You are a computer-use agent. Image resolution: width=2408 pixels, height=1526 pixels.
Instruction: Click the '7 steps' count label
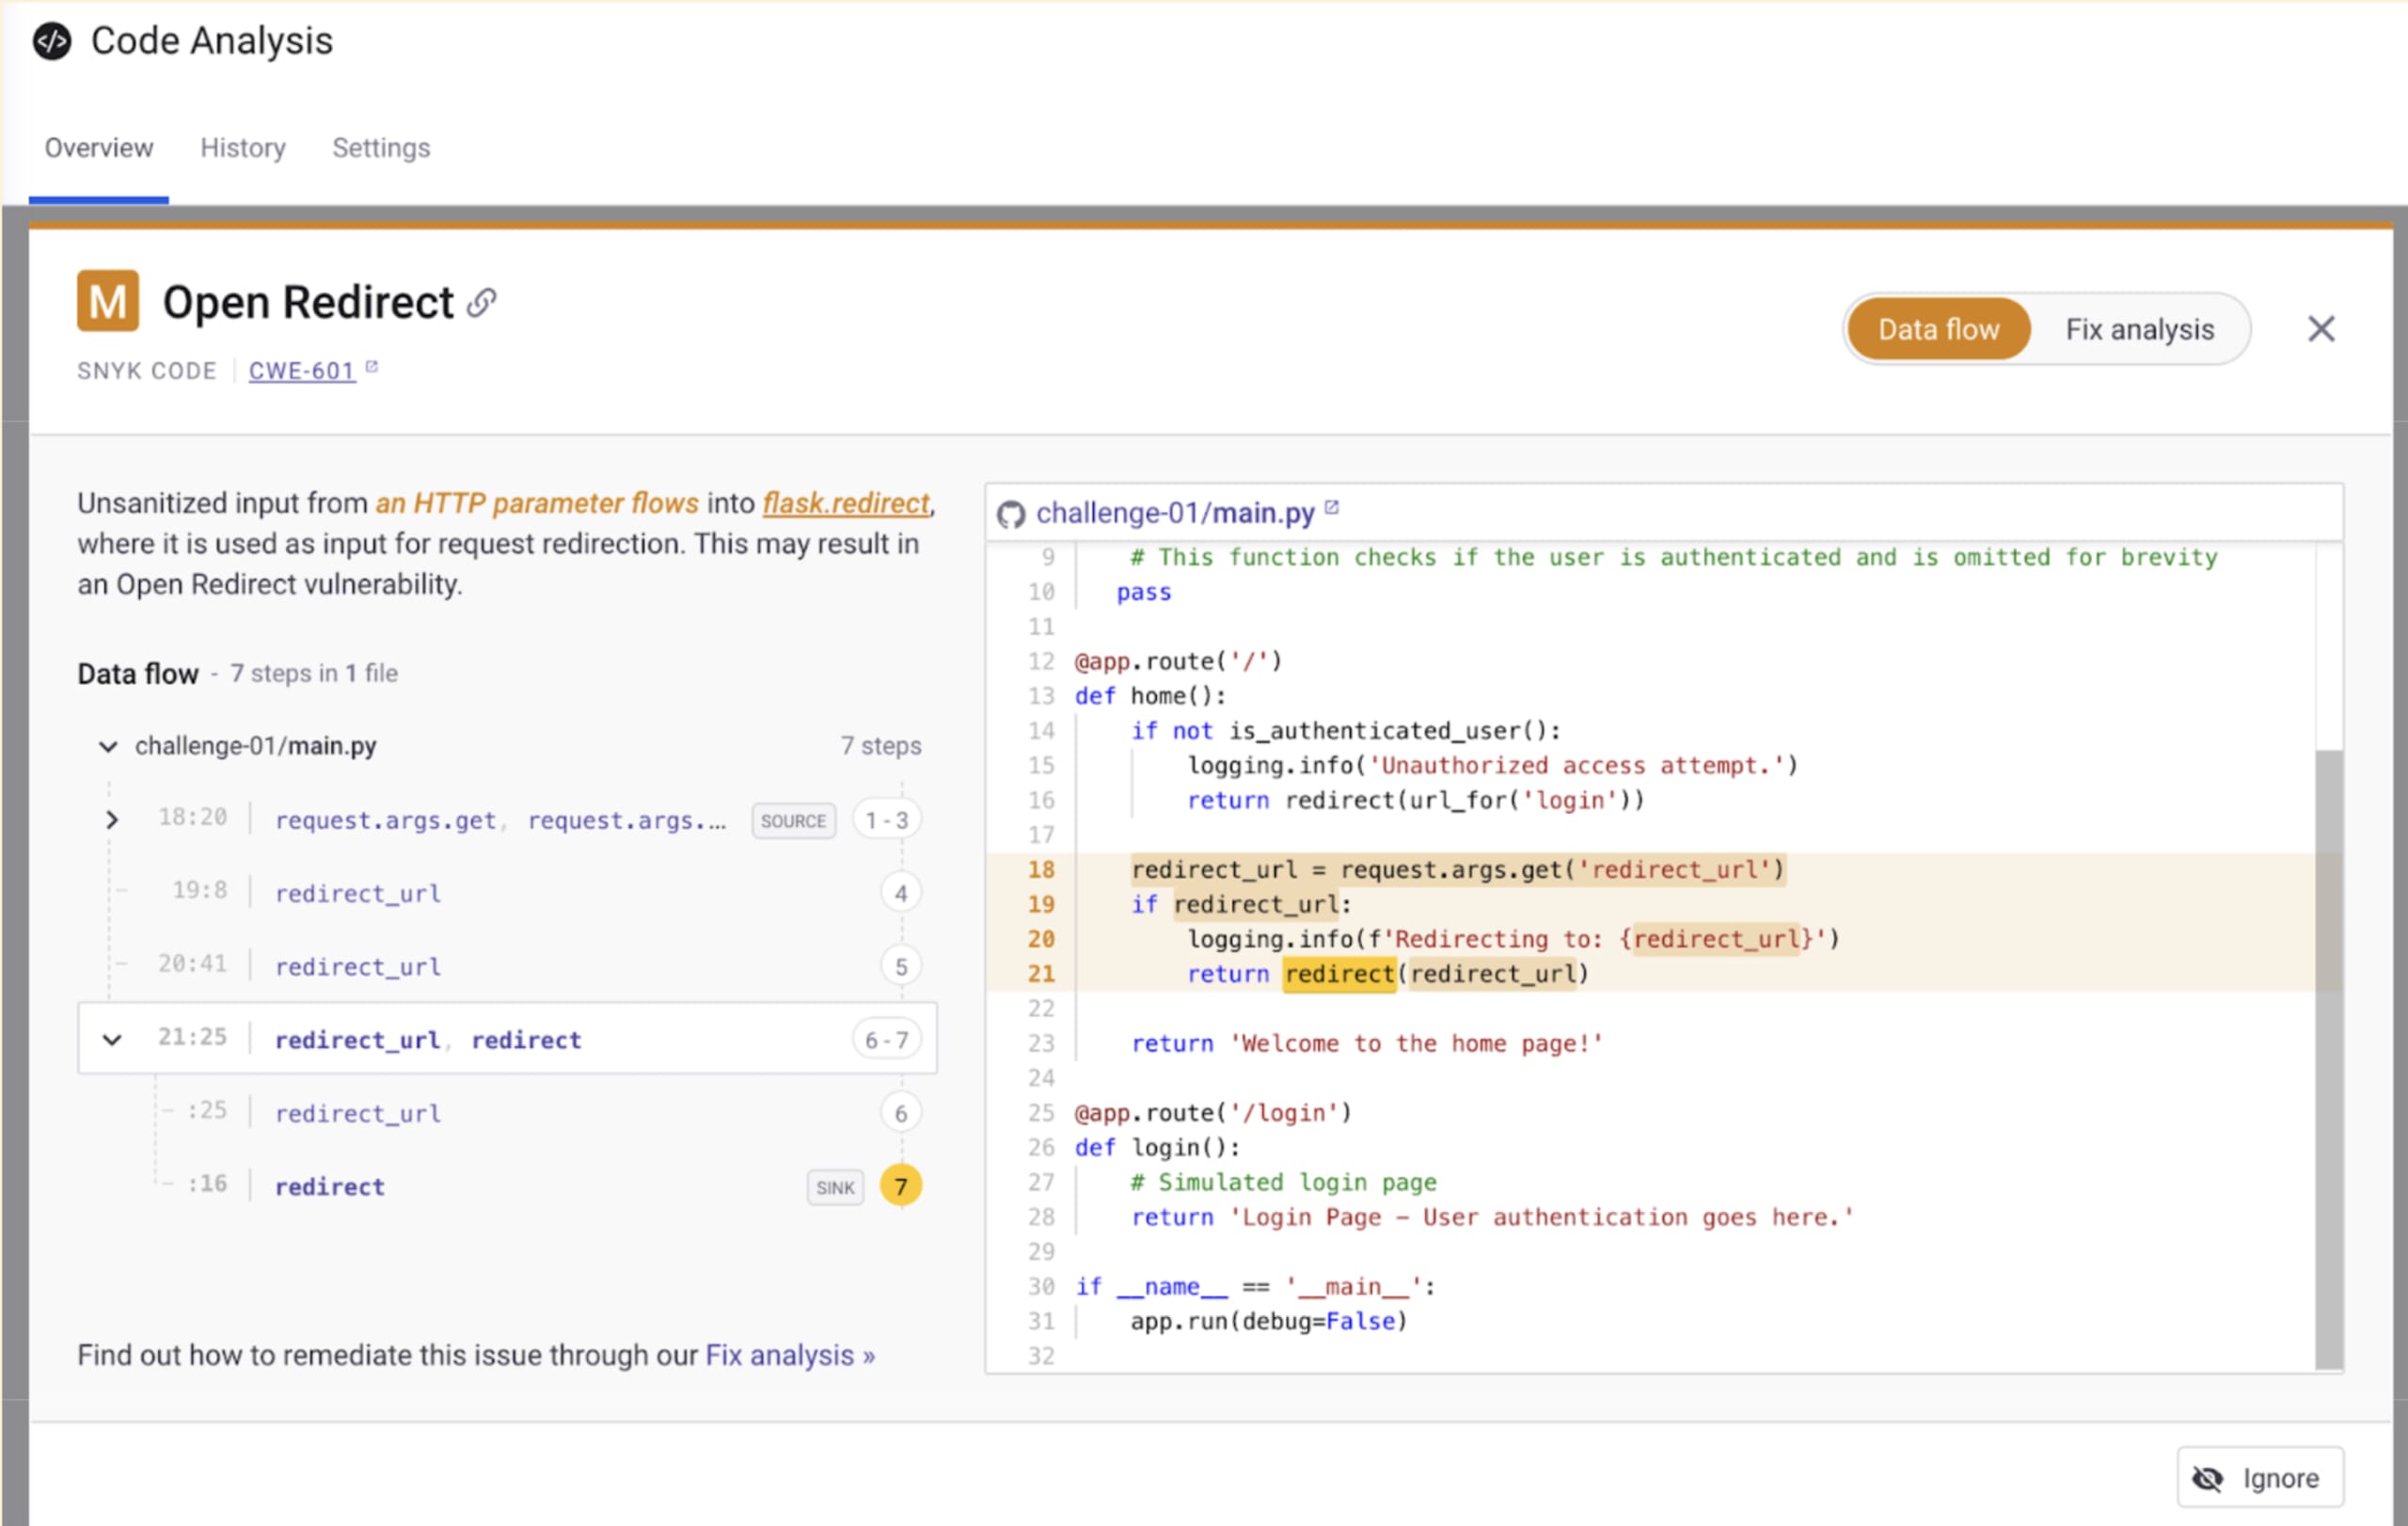point(881,746)
